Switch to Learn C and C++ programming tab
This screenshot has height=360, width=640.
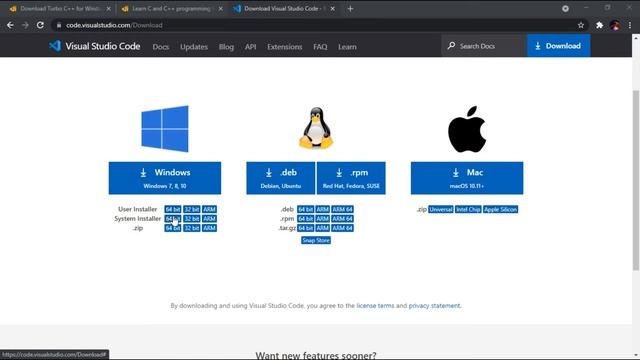pos(172,9)
